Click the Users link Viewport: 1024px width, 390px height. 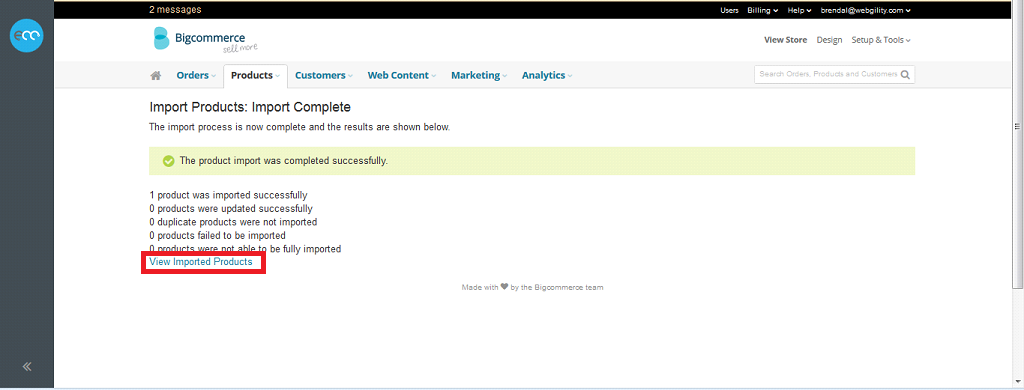[729, 10]
